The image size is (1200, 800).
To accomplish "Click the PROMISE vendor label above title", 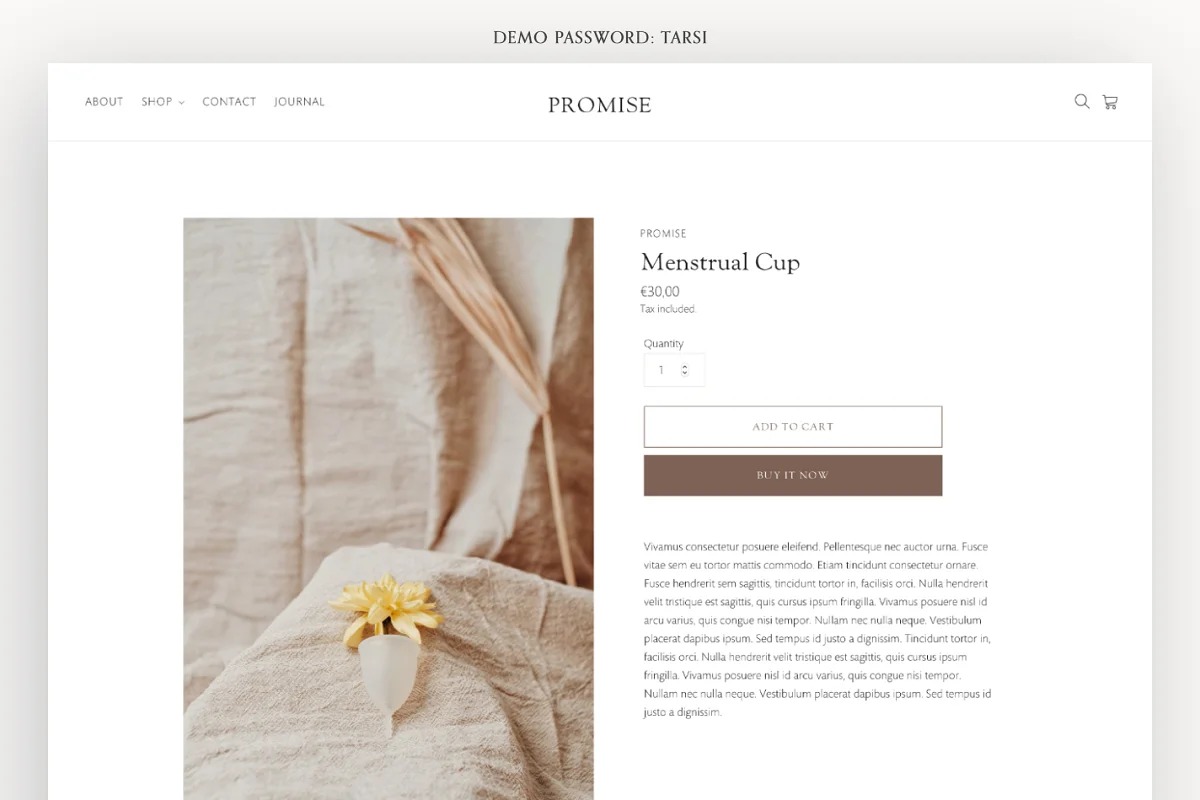I will [x=663, y=234].
